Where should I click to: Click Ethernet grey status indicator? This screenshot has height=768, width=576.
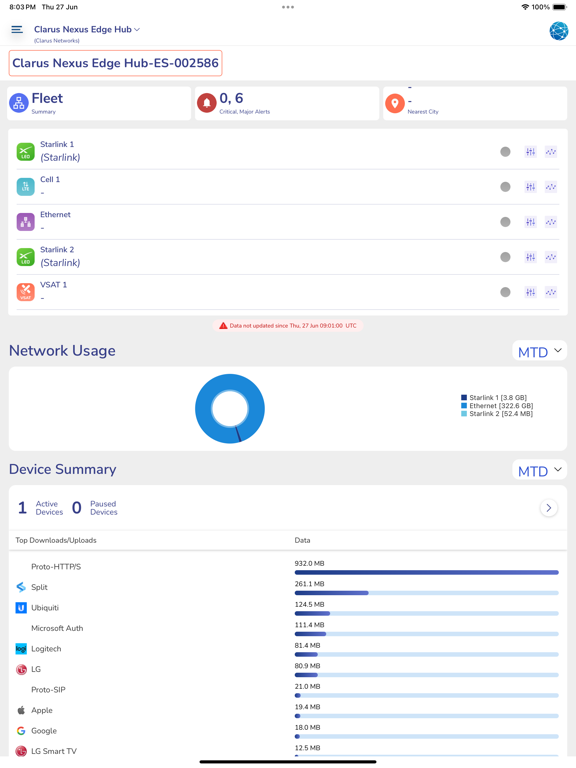pyautogui.click(x=505, y=222)
